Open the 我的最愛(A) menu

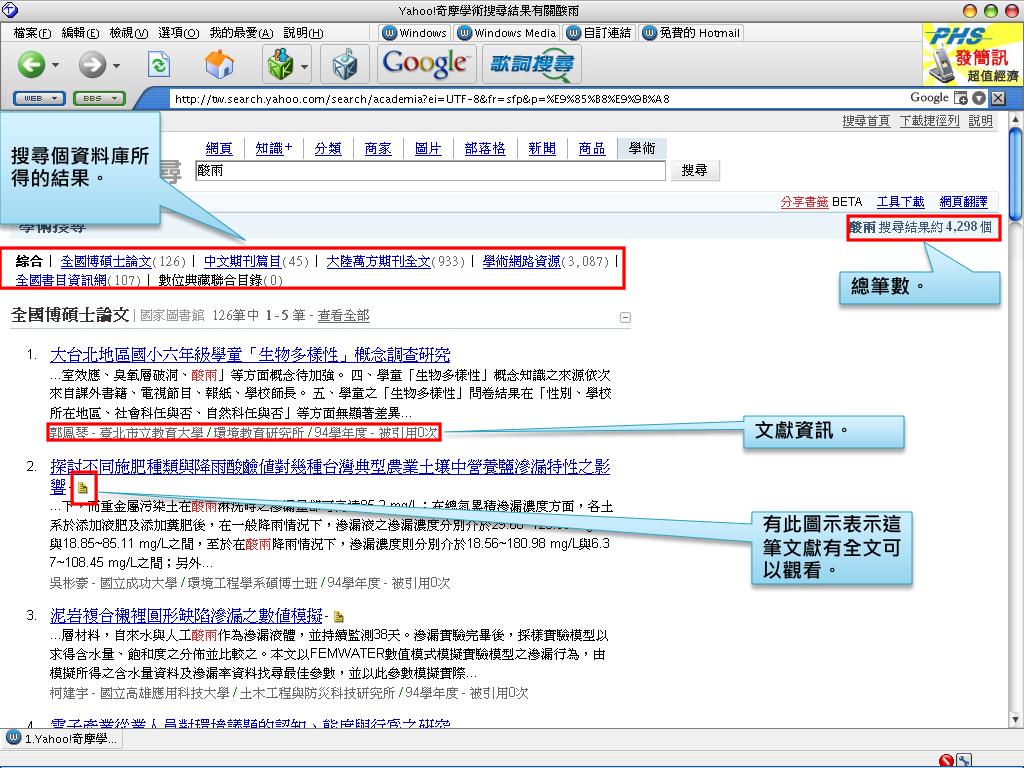pyautogui.click(x=241, y=33)
